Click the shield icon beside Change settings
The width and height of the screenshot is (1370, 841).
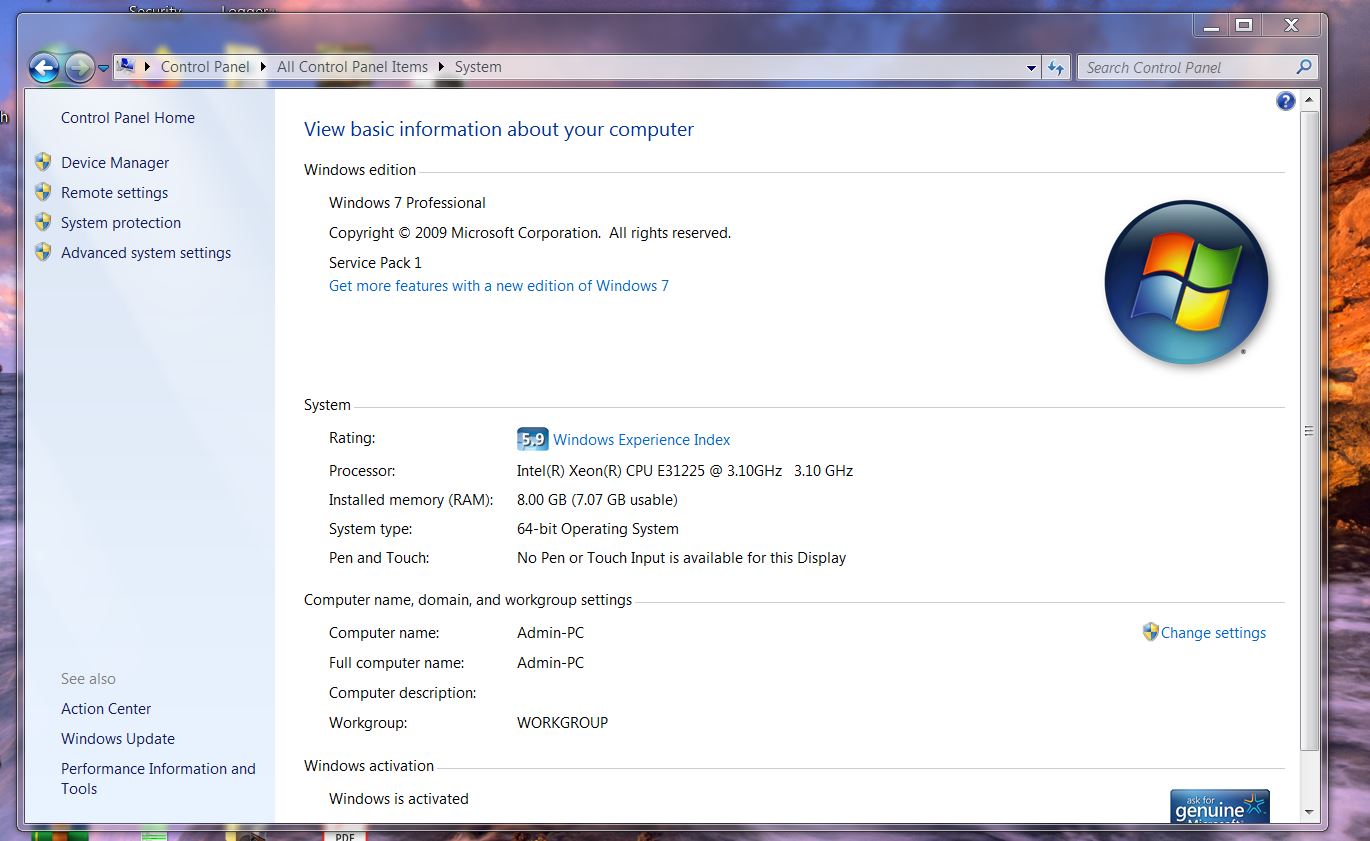coord(1150,632)
